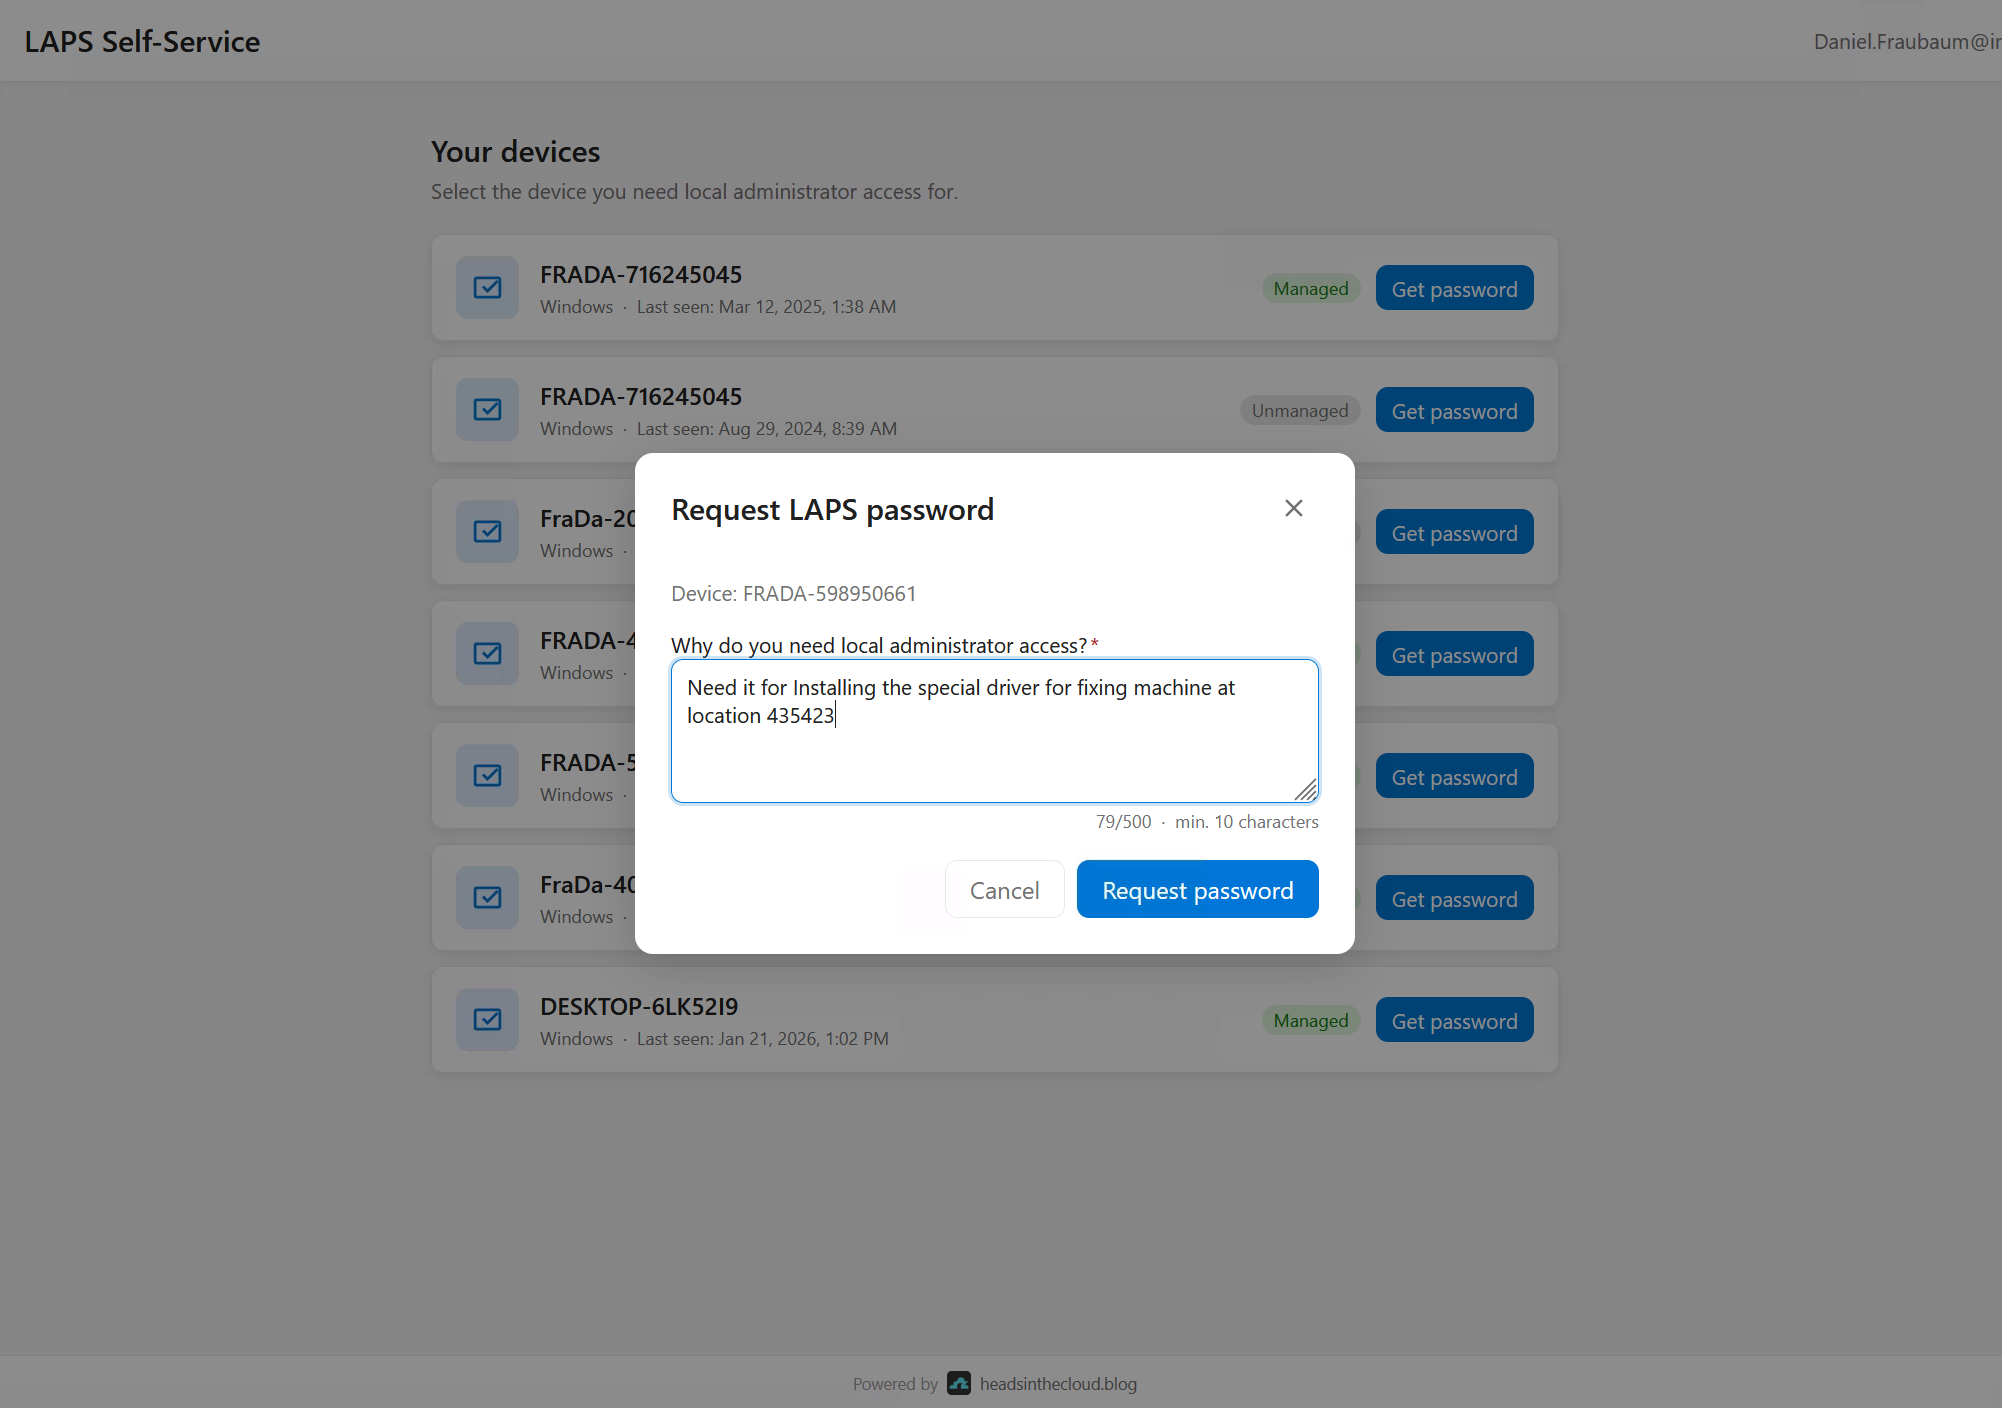
Task: Open the LAPS Self-Service home header
Action: click(141, 41)
